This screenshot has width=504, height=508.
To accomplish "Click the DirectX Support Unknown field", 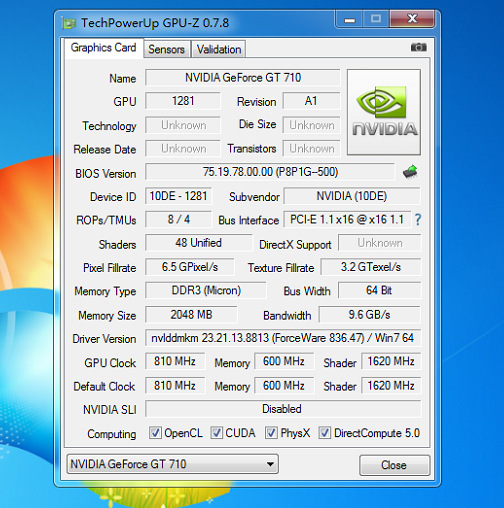I will (x=380, y=243).
